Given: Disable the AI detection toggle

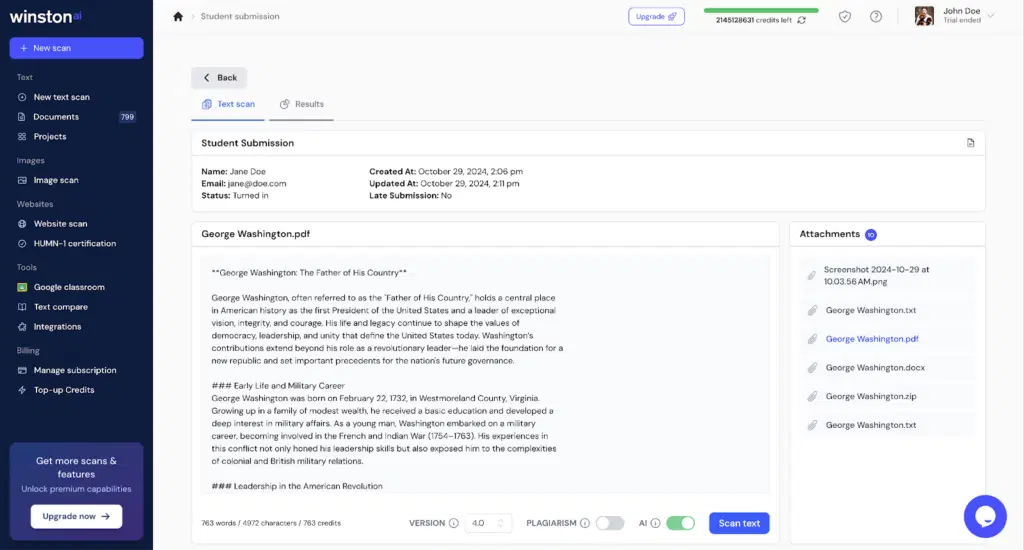Looking at the screenshot, I should [680, 523].
